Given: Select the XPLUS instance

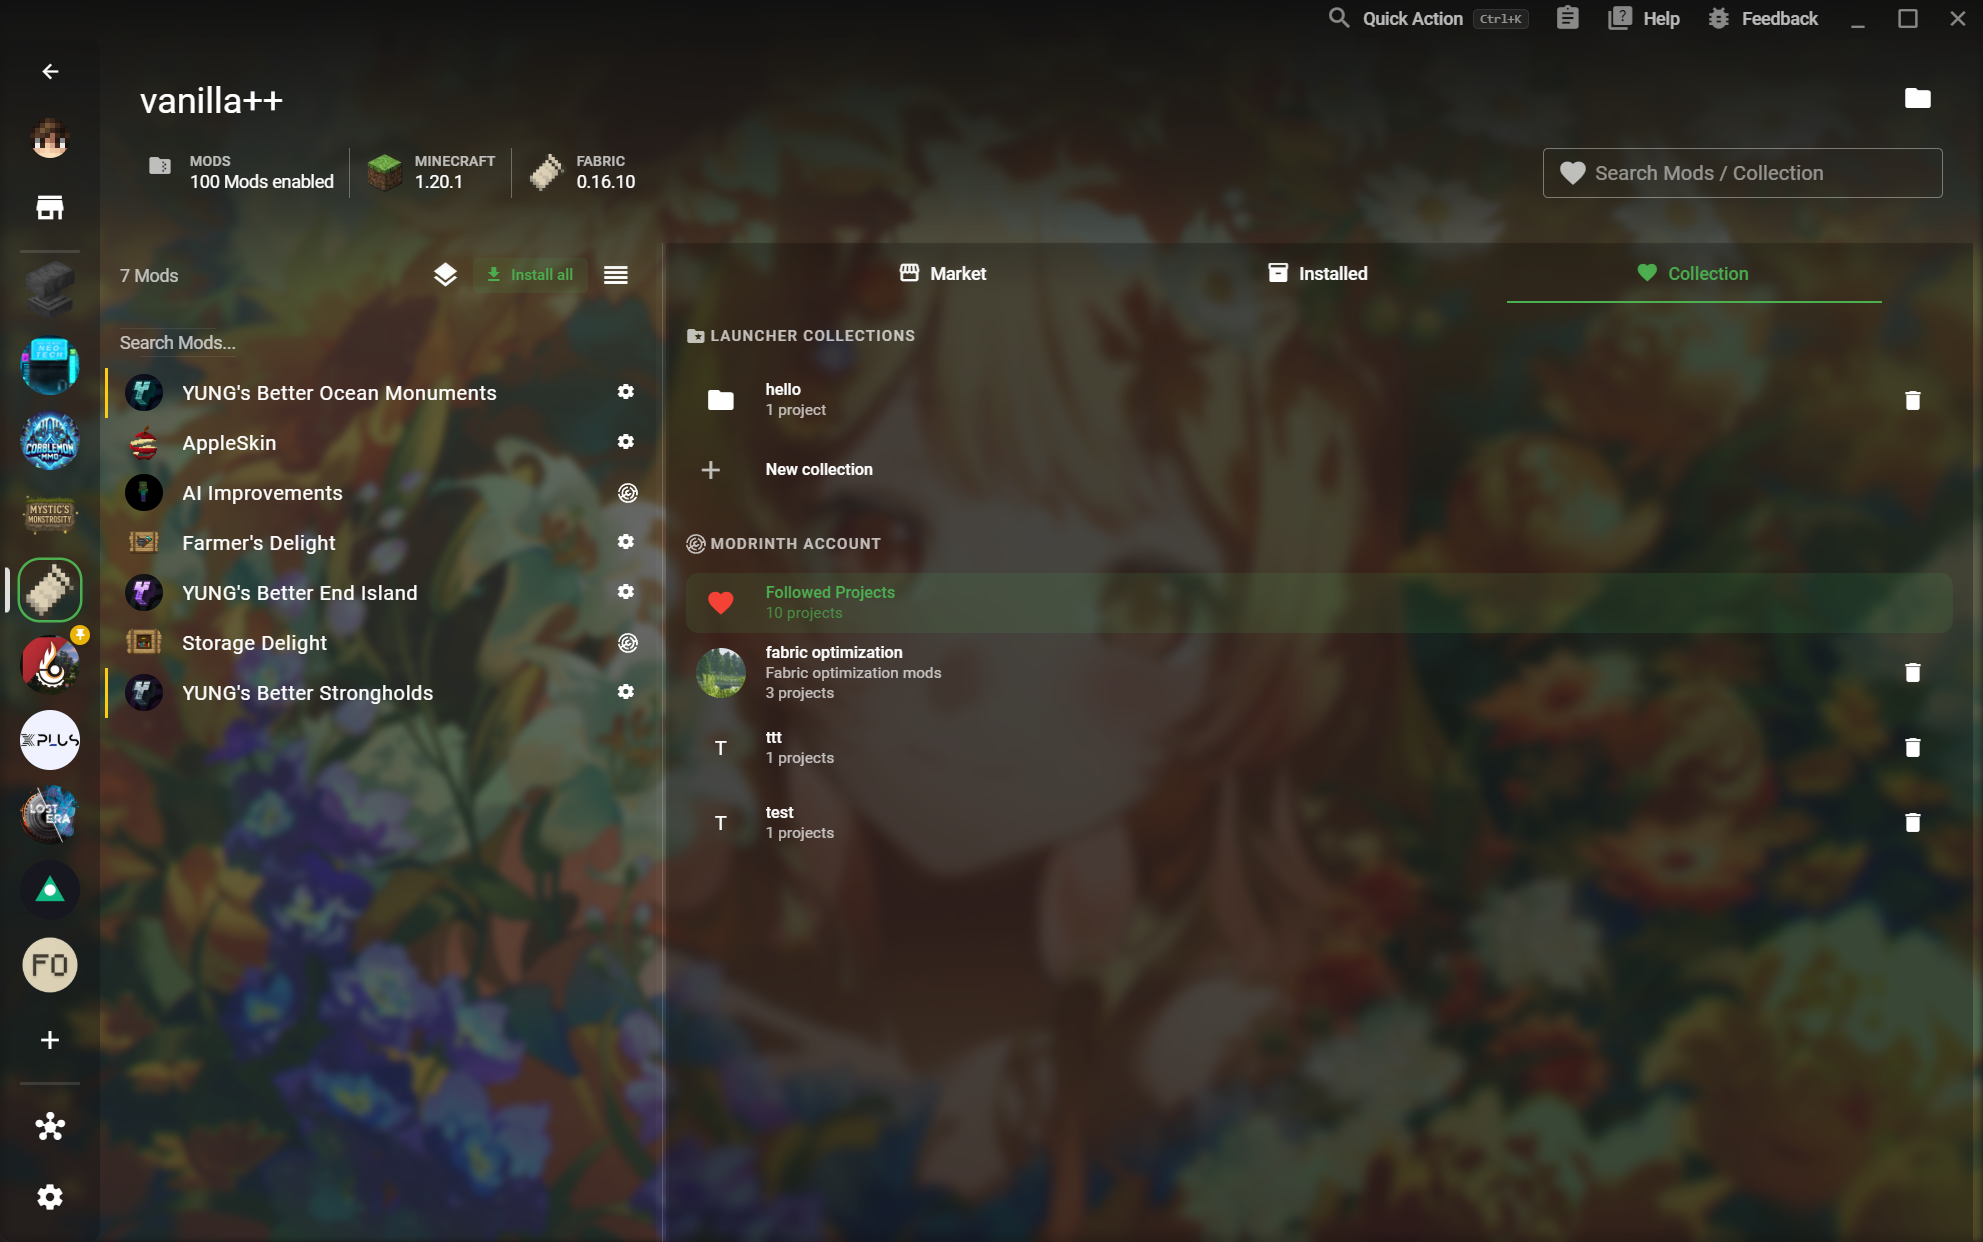Looking at the screenshot, I should click(50, 740).
